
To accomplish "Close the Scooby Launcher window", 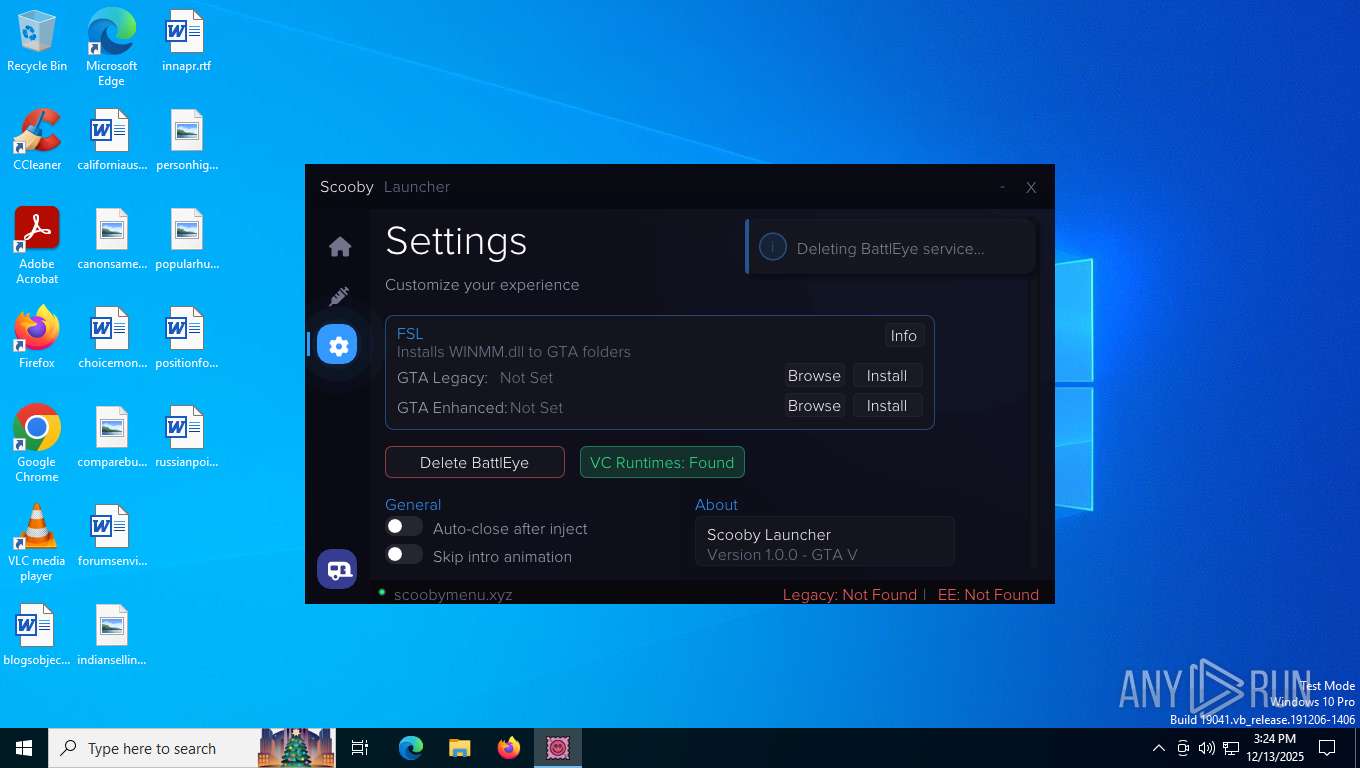I will (1031, 187).
